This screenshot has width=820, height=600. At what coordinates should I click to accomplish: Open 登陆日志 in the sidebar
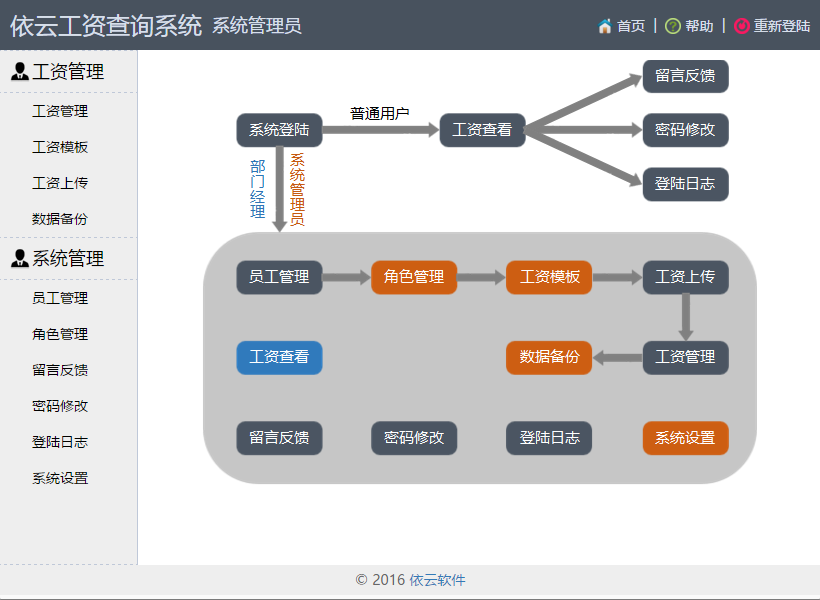(60, 442)
